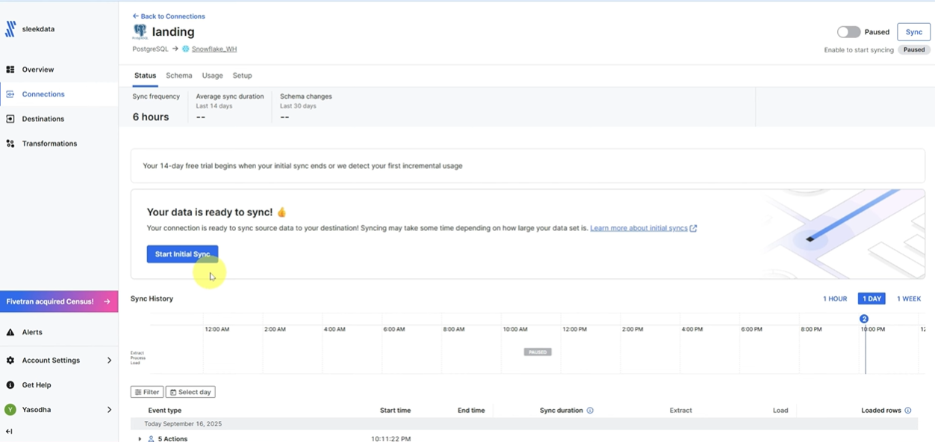Click the landing connection title

(x=173, y=32)
